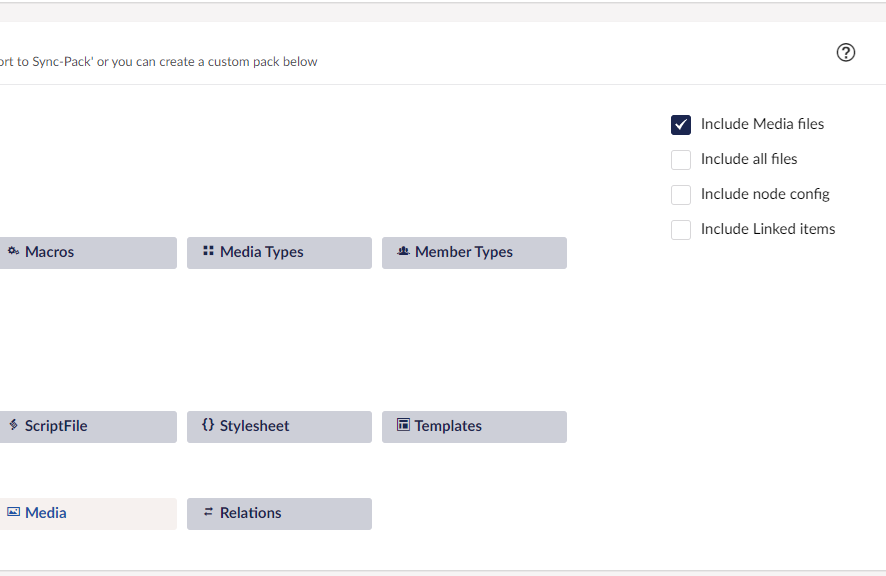Click the picture icon beside Media
This screenshot has height=576, width=886.
pos(14,512)
